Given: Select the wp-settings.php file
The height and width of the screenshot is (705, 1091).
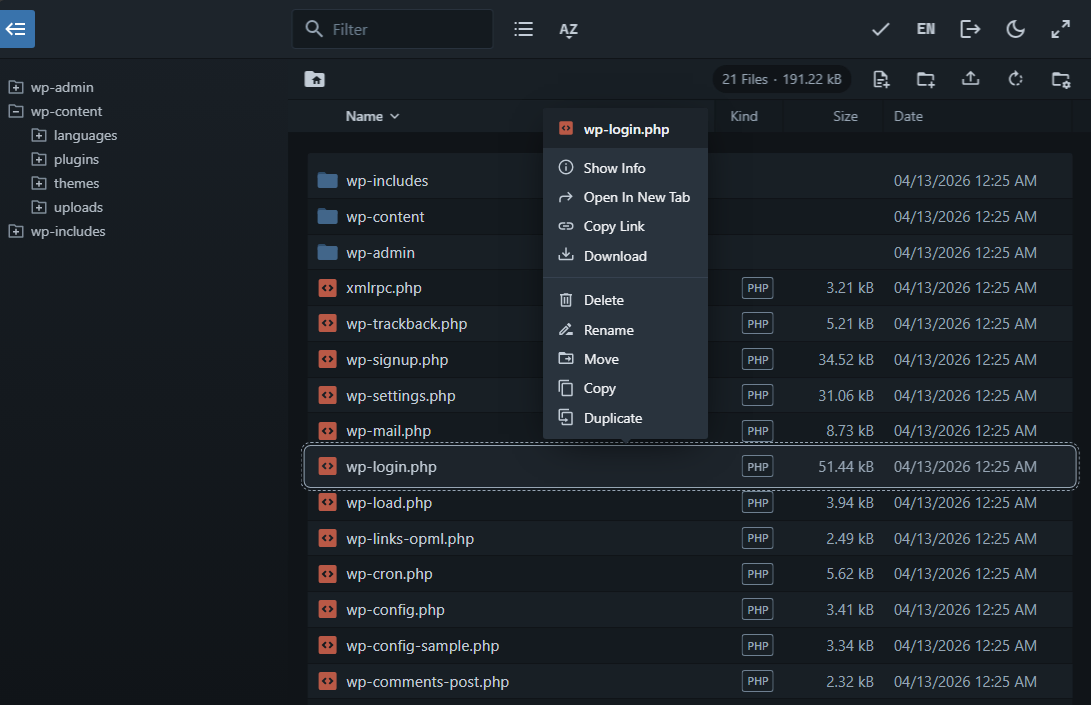Looking at the screenshot, I should tap(690, 395).
